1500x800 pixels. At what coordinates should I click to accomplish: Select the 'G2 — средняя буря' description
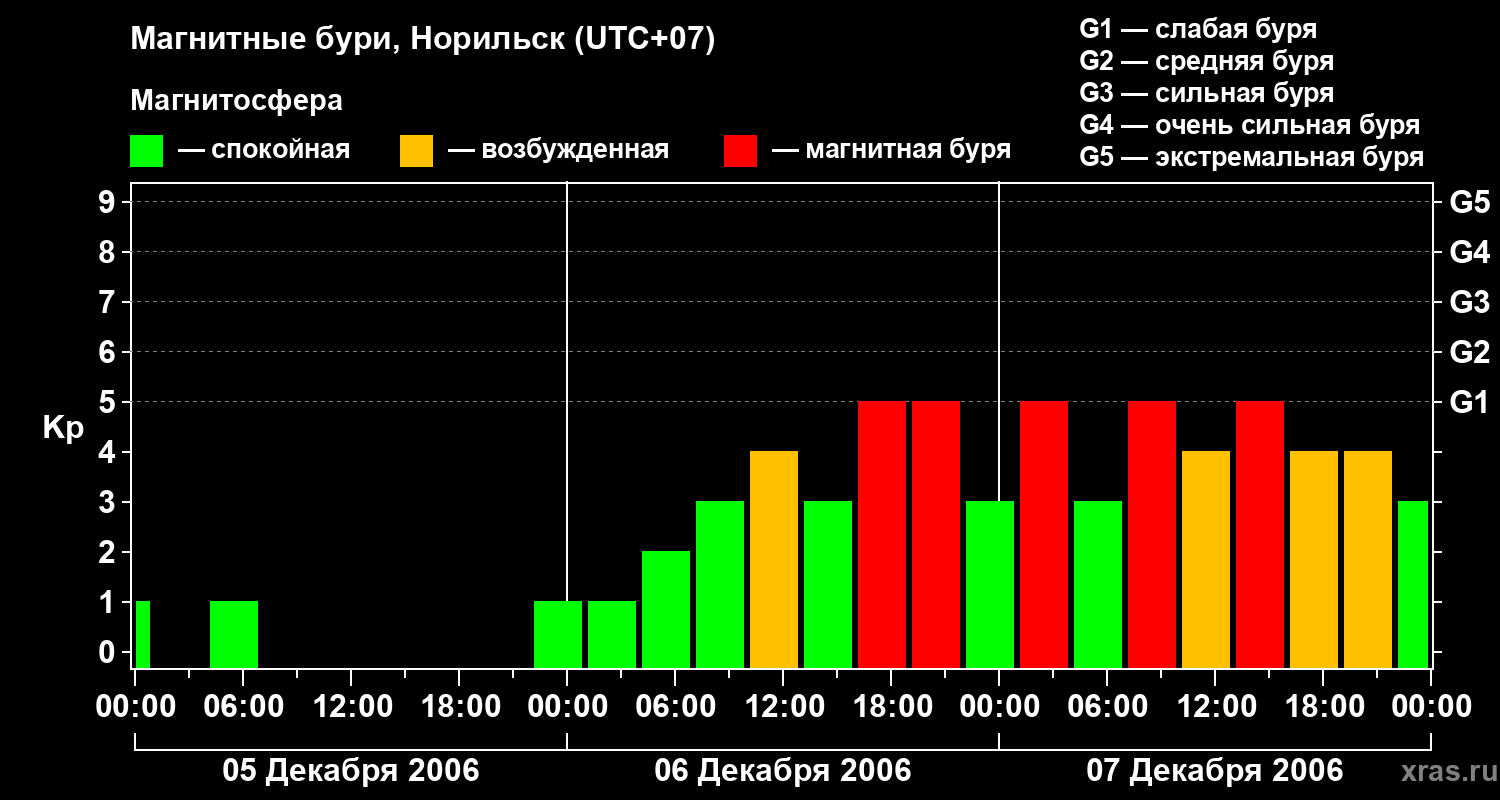[1206, 61]
